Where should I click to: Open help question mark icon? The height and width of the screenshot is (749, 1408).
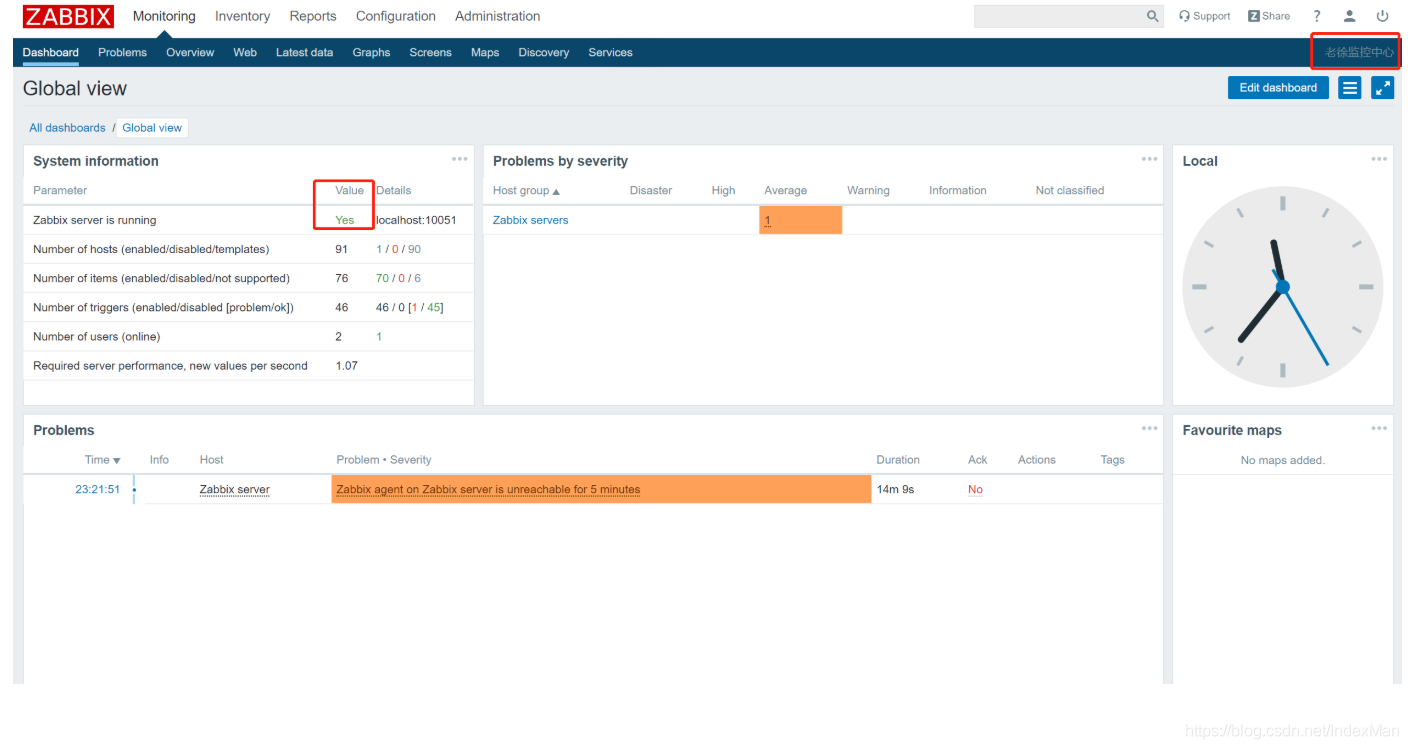click(x=1317, y=16)
